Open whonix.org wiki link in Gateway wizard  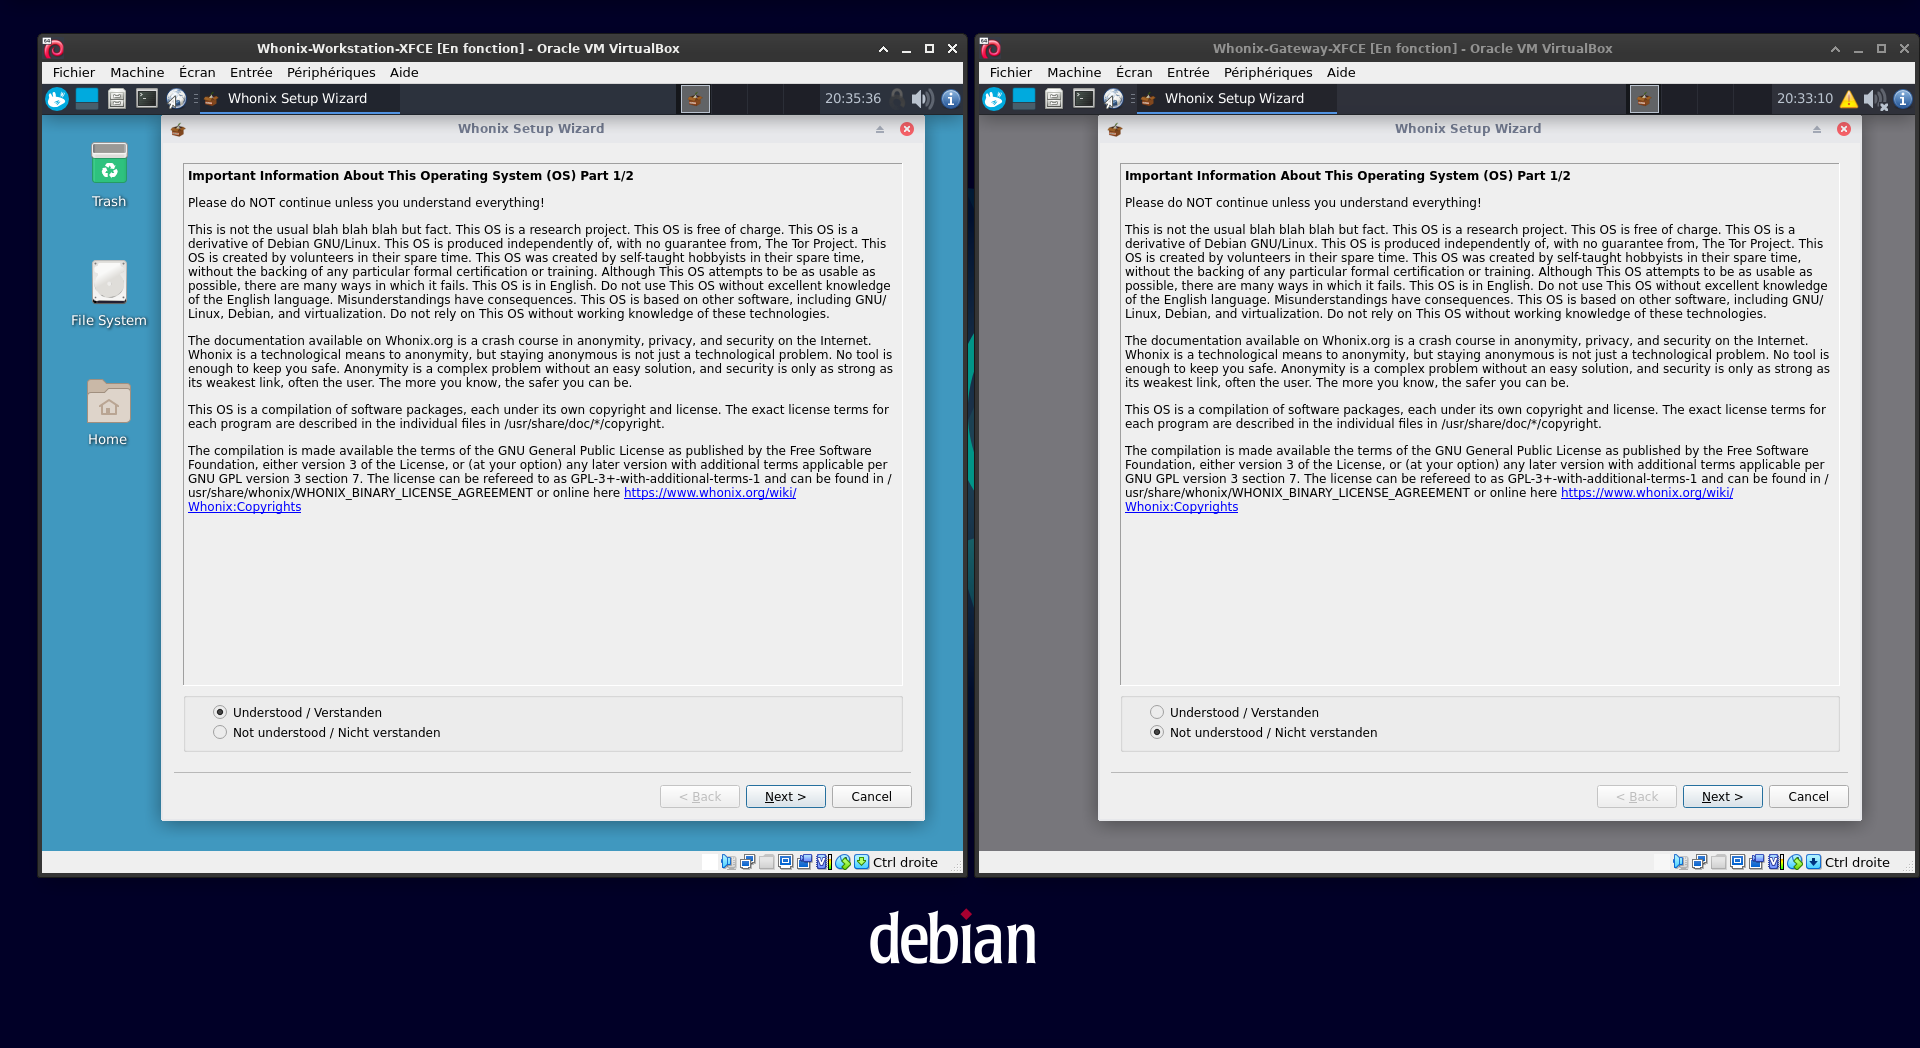[x=1647, y=493]
